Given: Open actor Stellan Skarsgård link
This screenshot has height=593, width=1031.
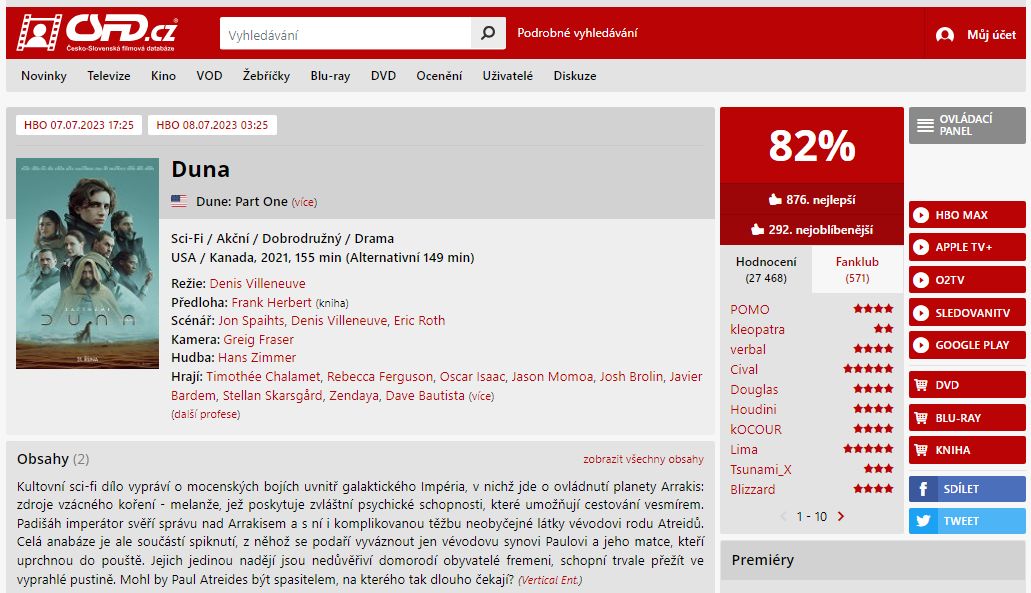Looking at the screenshot, I should coord(272,396).
